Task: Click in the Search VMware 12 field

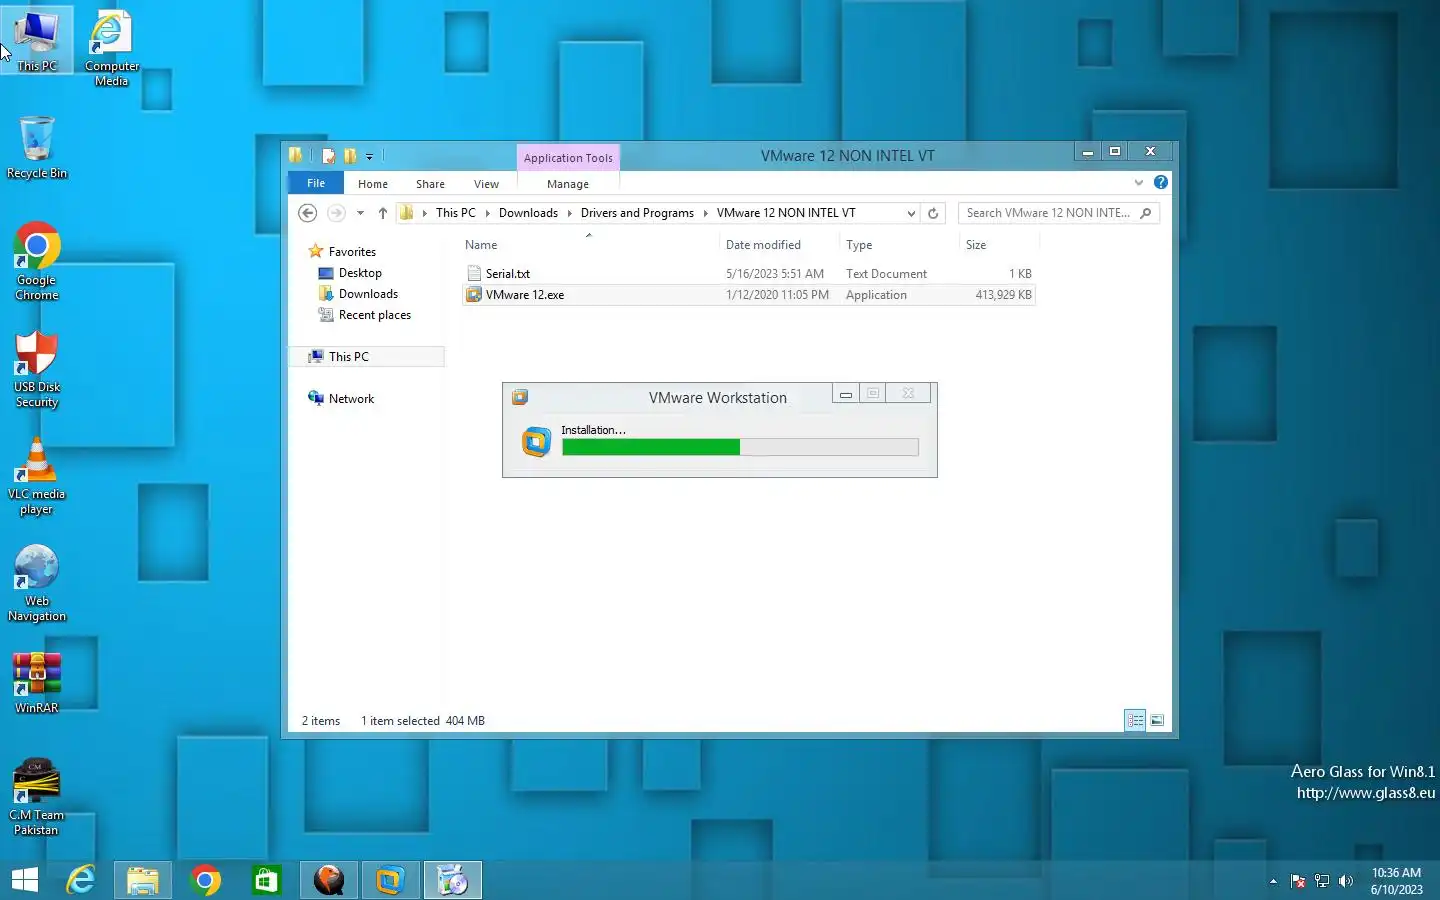Action: pos(1048,213)
